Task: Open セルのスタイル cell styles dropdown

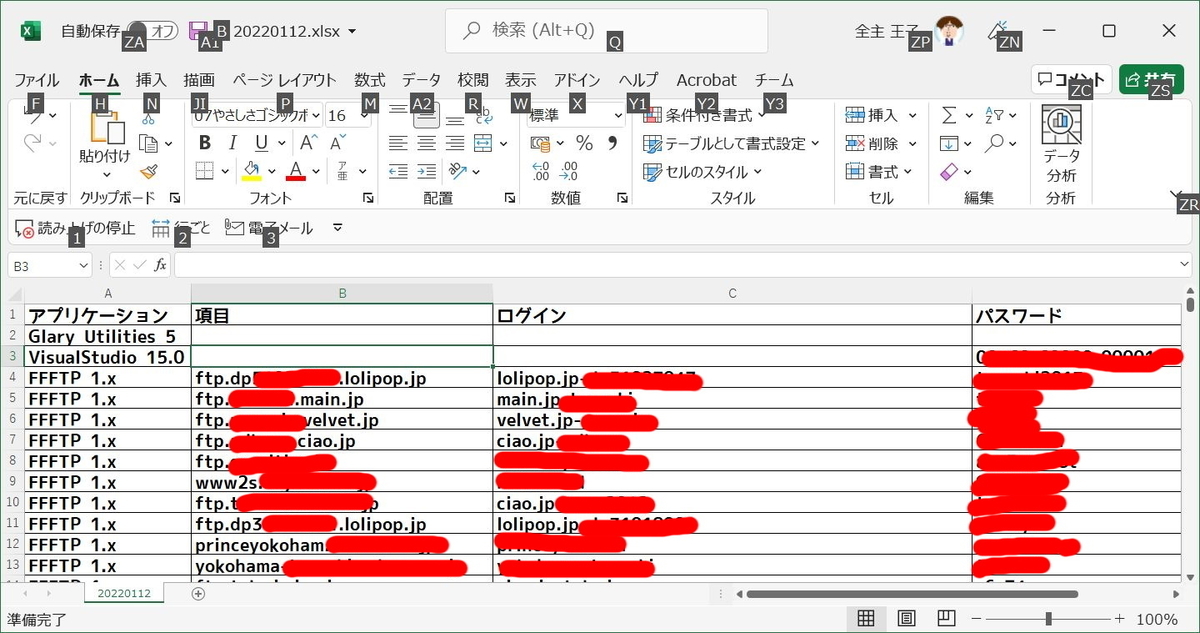Action: (703, 172)
